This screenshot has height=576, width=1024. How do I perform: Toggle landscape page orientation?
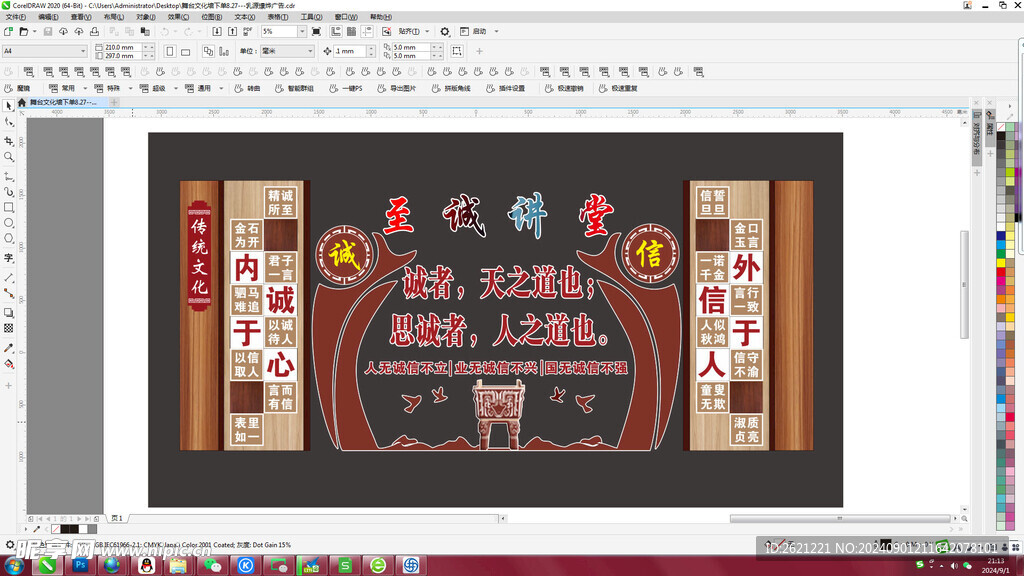(x=187, y=51)
